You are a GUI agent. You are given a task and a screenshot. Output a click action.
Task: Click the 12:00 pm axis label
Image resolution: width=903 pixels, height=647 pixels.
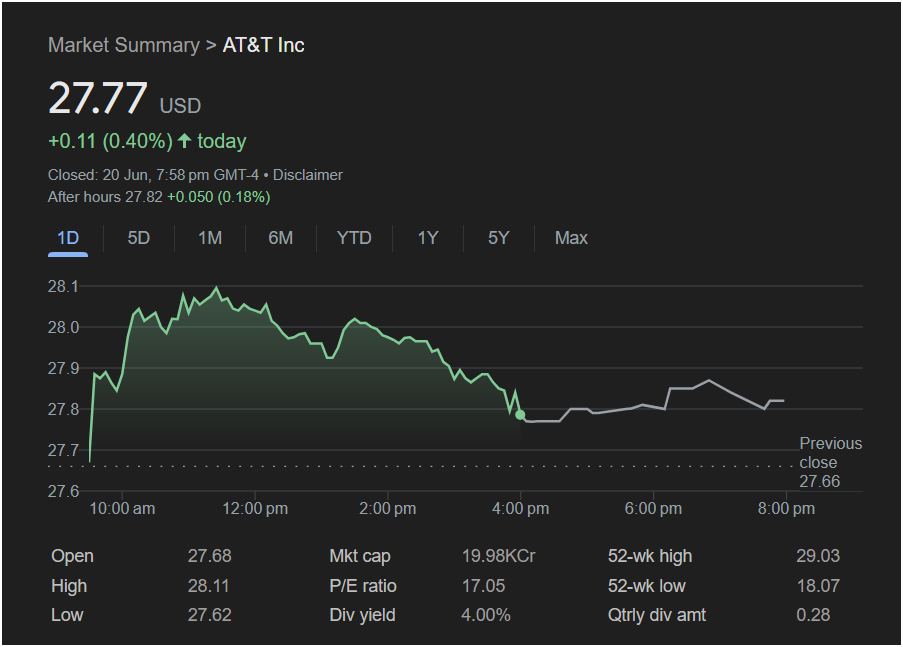click(255, 509)
